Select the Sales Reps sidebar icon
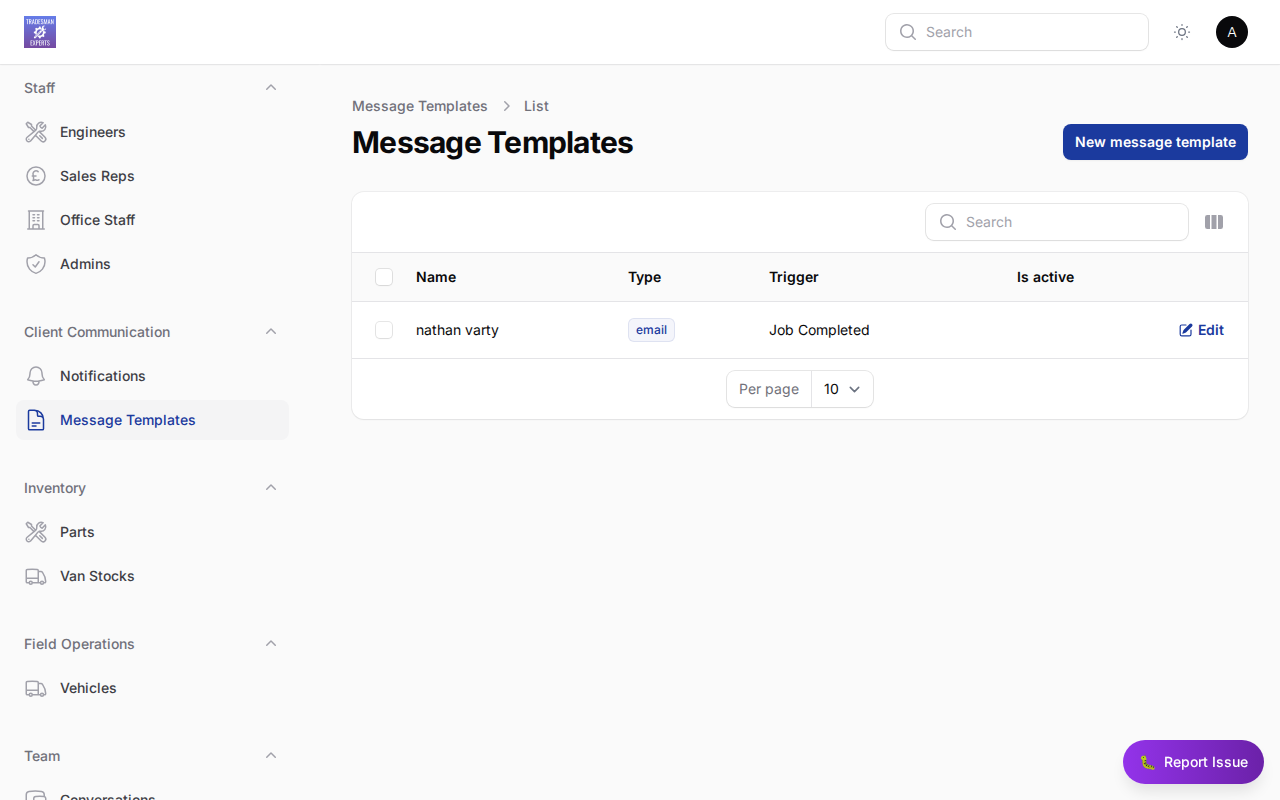 [36, 176]
